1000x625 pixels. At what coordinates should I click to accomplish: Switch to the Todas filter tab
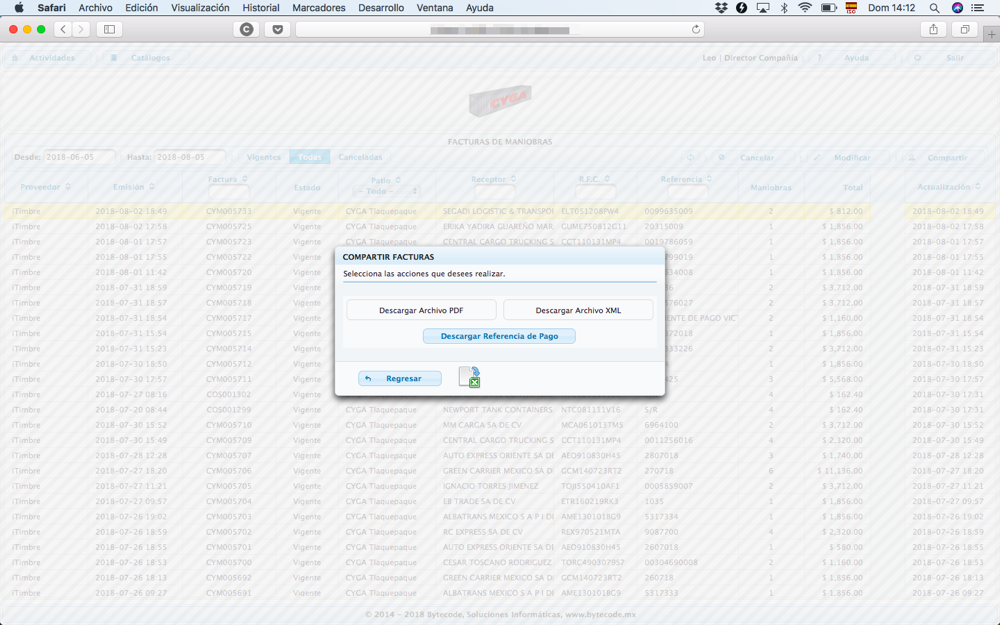(x=310, y=157)
